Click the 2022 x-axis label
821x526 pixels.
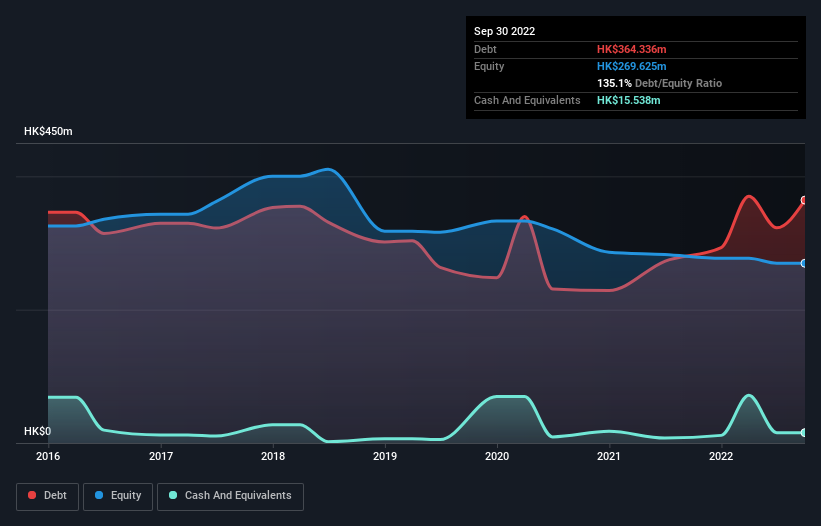721,456
